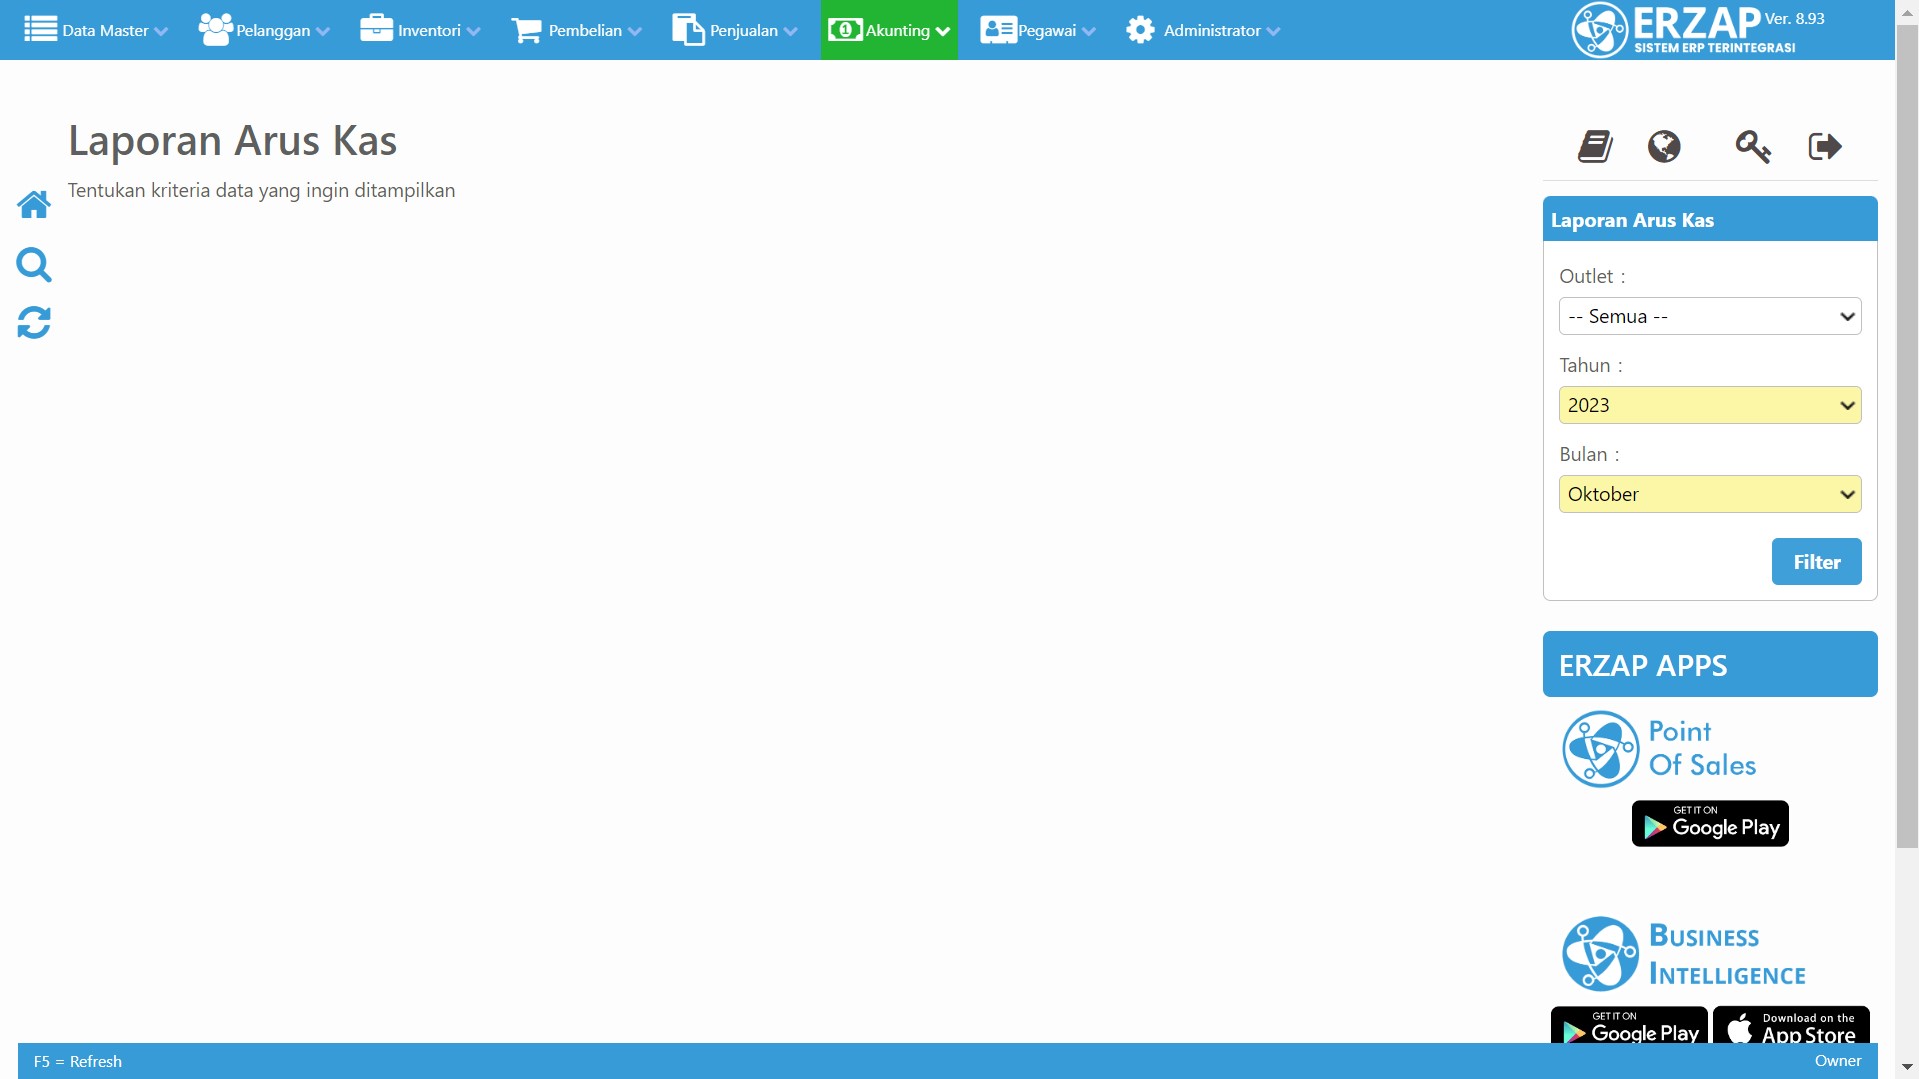
Task: Click the Filter button
Action: pos(1816,562)
